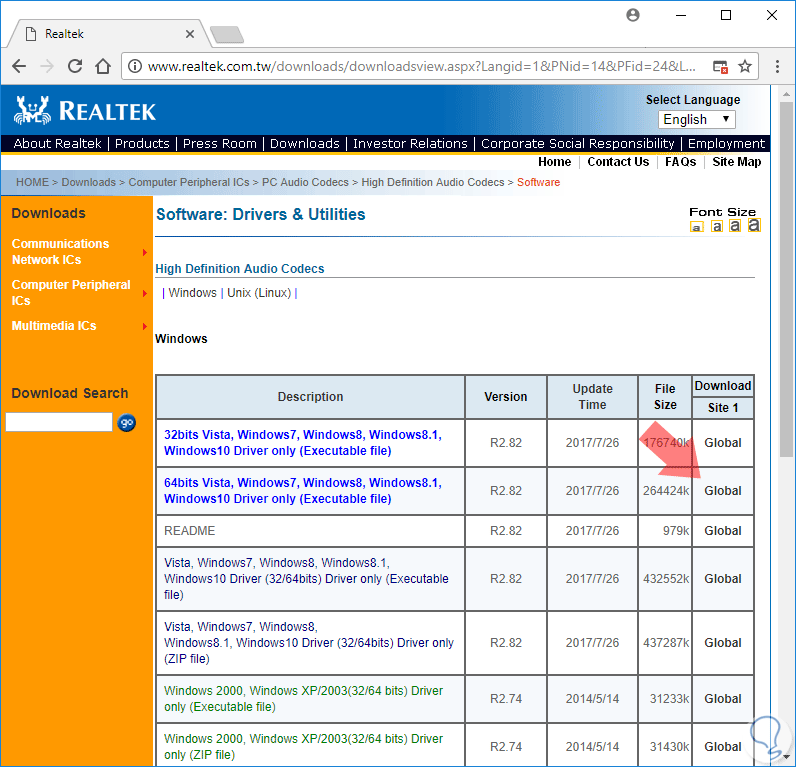Click the Windows 2000 XP/2003 Executable file description
Screen dimensions: 796x767
point(304,699)
